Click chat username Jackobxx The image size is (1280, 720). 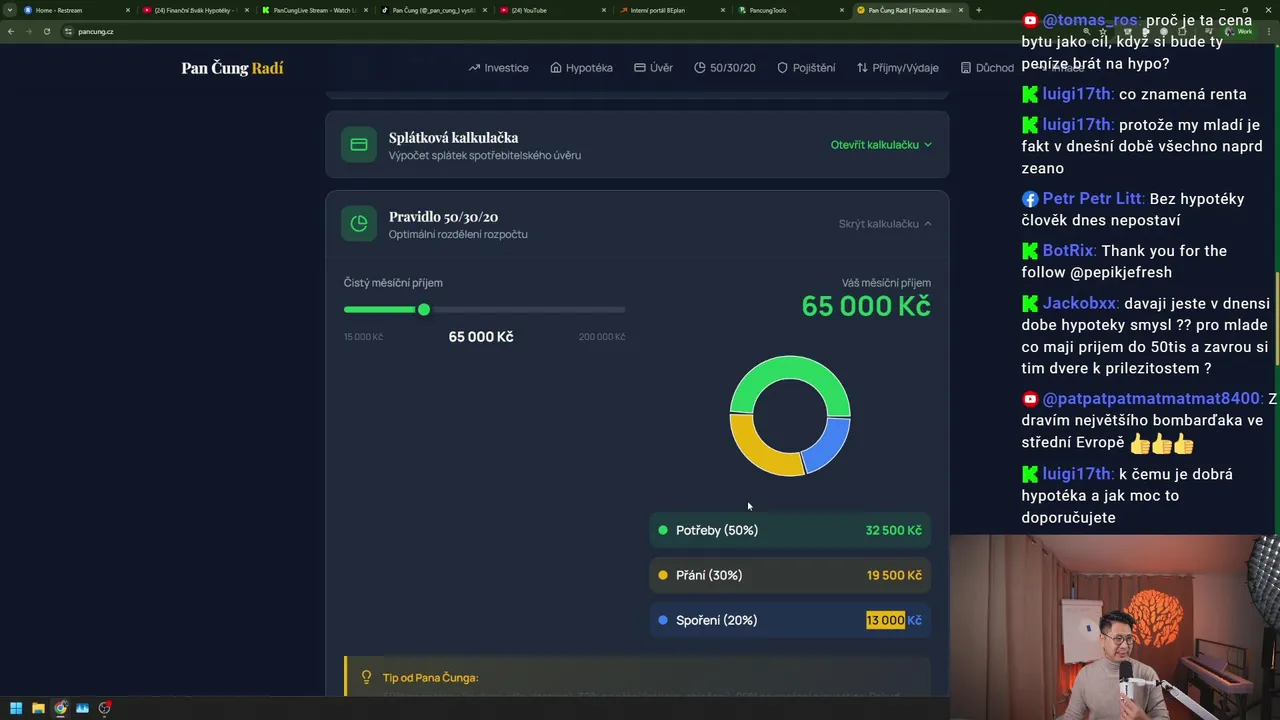[1080, 303]
